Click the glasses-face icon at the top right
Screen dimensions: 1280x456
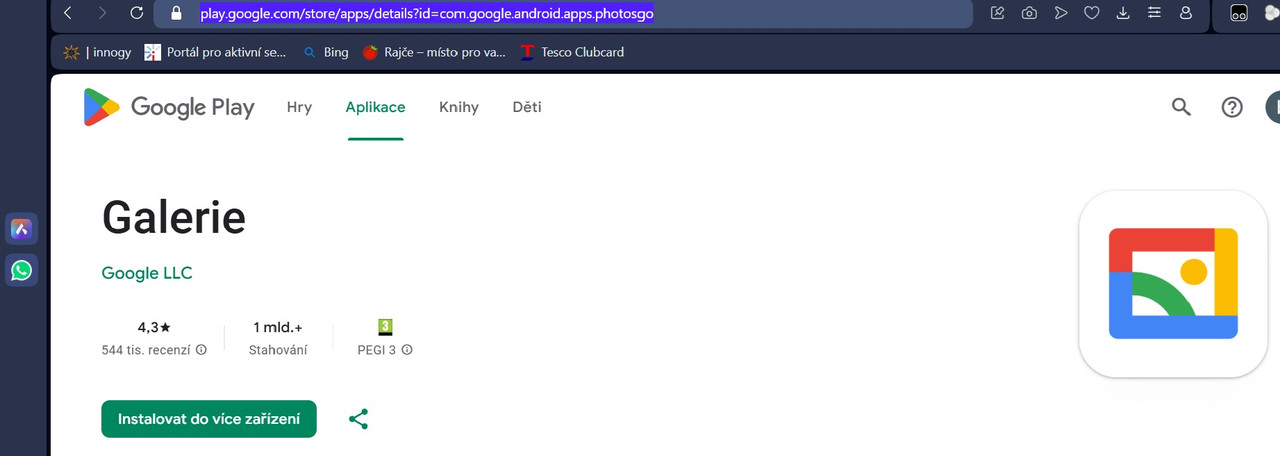(1238, 13)
